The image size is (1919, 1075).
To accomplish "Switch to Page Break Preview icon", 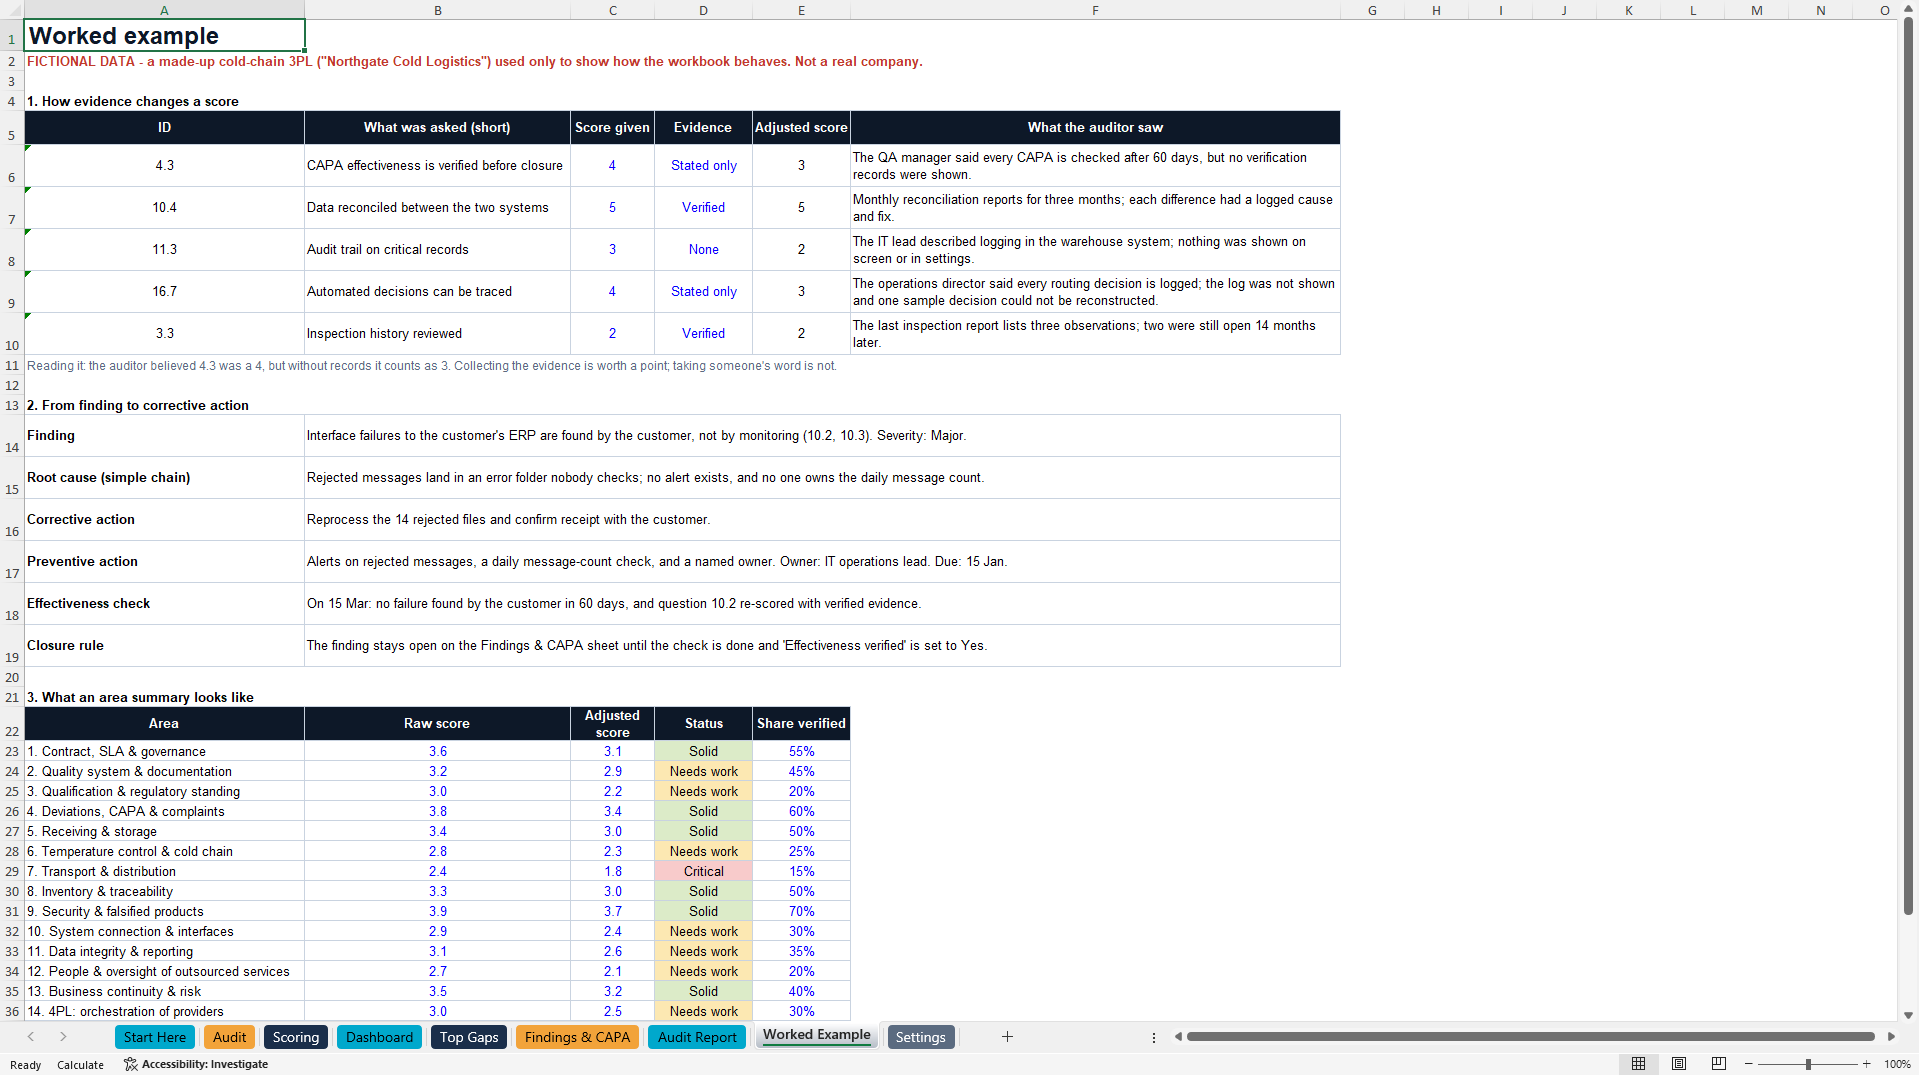I will click(1719, 1064).
